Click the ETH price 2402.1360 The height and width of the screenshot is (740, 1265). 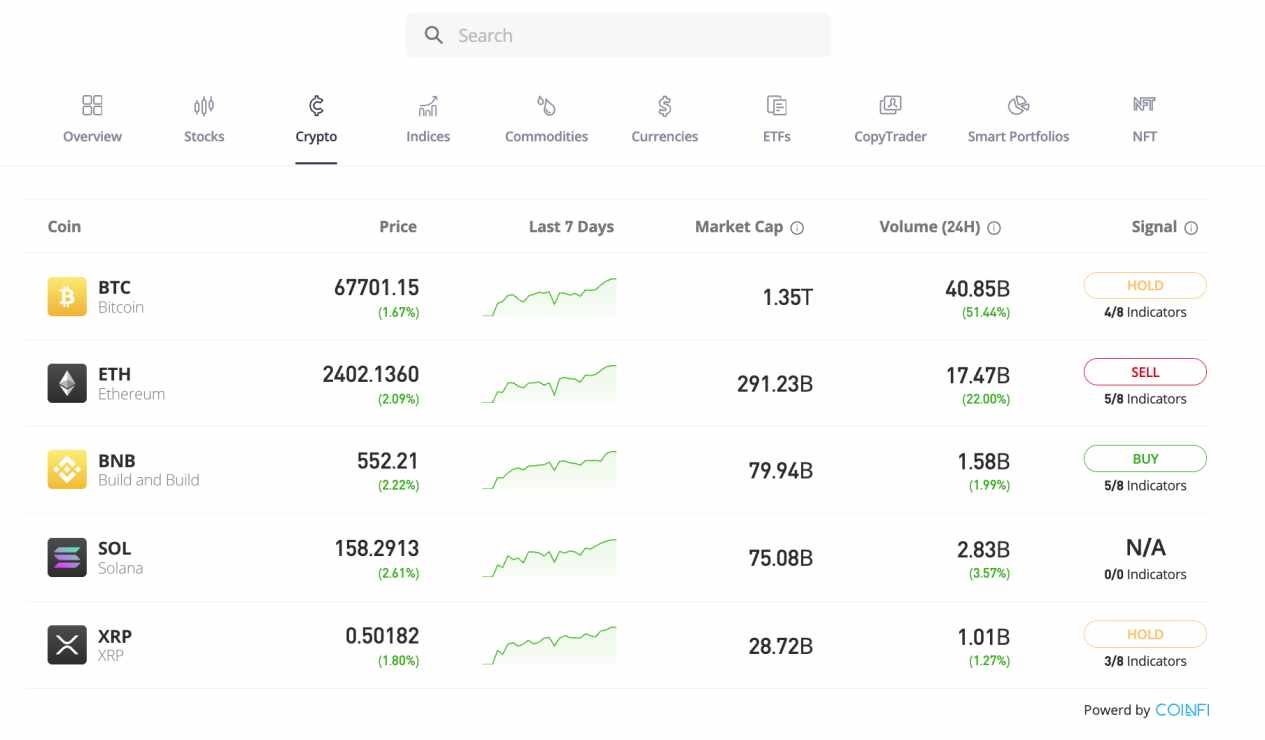[370, 374]
